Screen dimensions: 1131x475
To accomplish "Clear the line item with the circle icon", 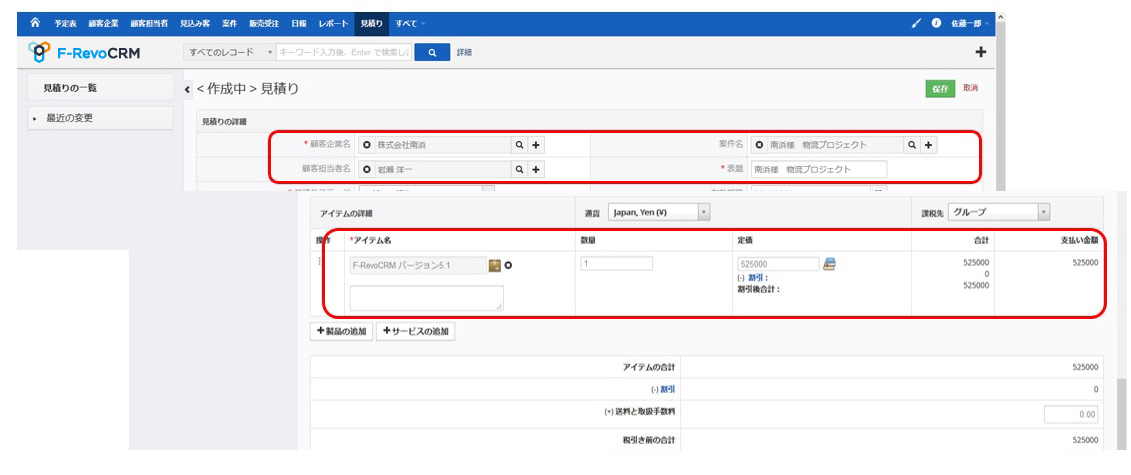I will coord(508,265).
